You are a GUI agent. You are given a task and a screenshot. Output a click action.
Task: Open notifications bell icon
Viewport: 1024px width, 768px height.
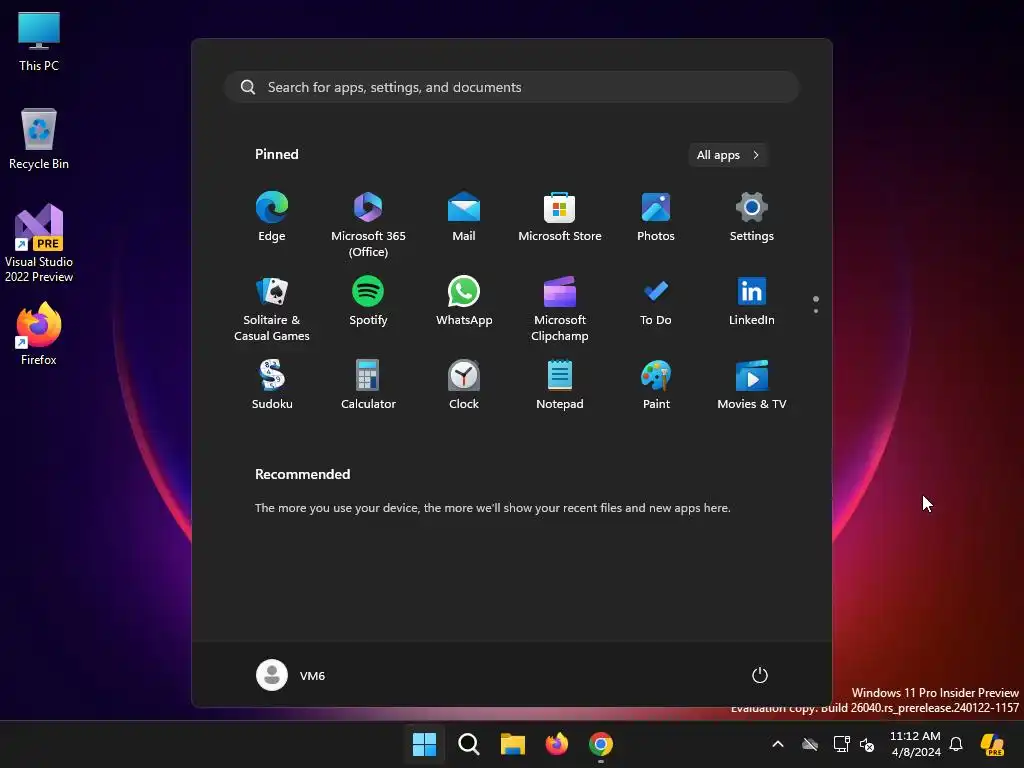point(956,744)
